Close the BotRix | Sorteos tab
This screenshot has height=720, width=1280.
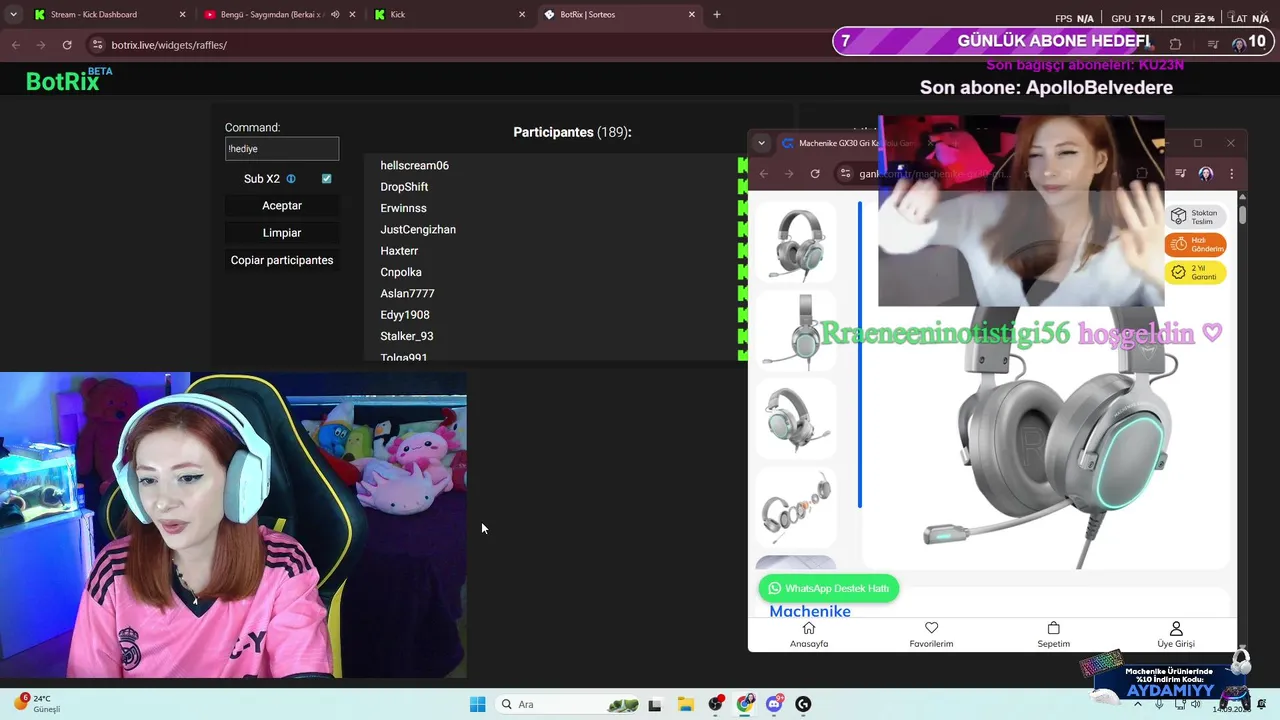692,14
